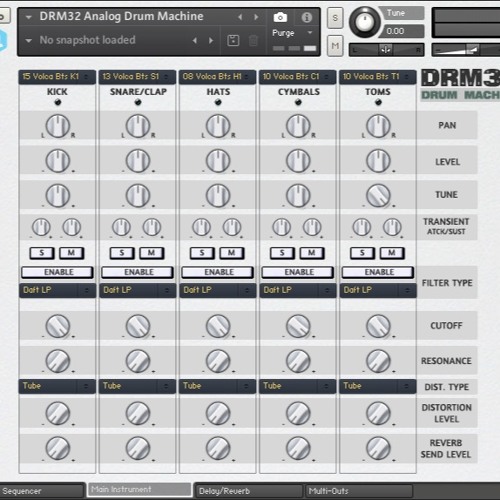Load the next snapshot arrow

pos(211,41)
